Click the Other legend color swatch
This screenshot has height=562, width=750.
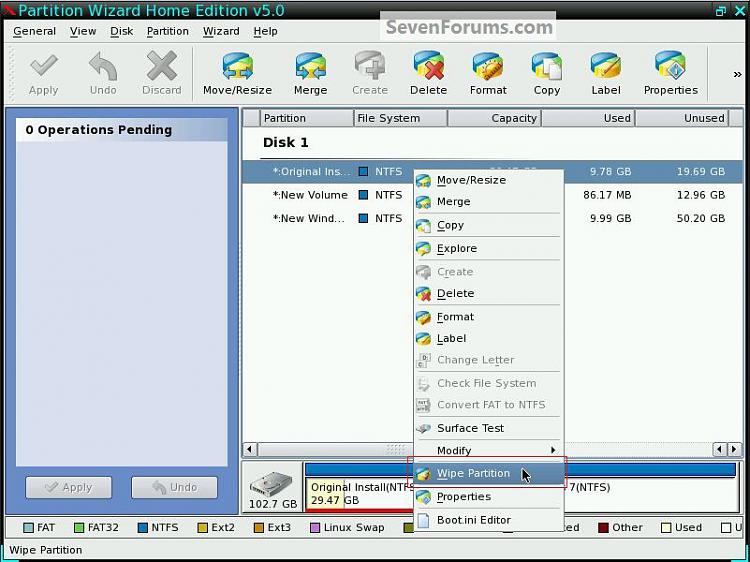tap(603, 528)
